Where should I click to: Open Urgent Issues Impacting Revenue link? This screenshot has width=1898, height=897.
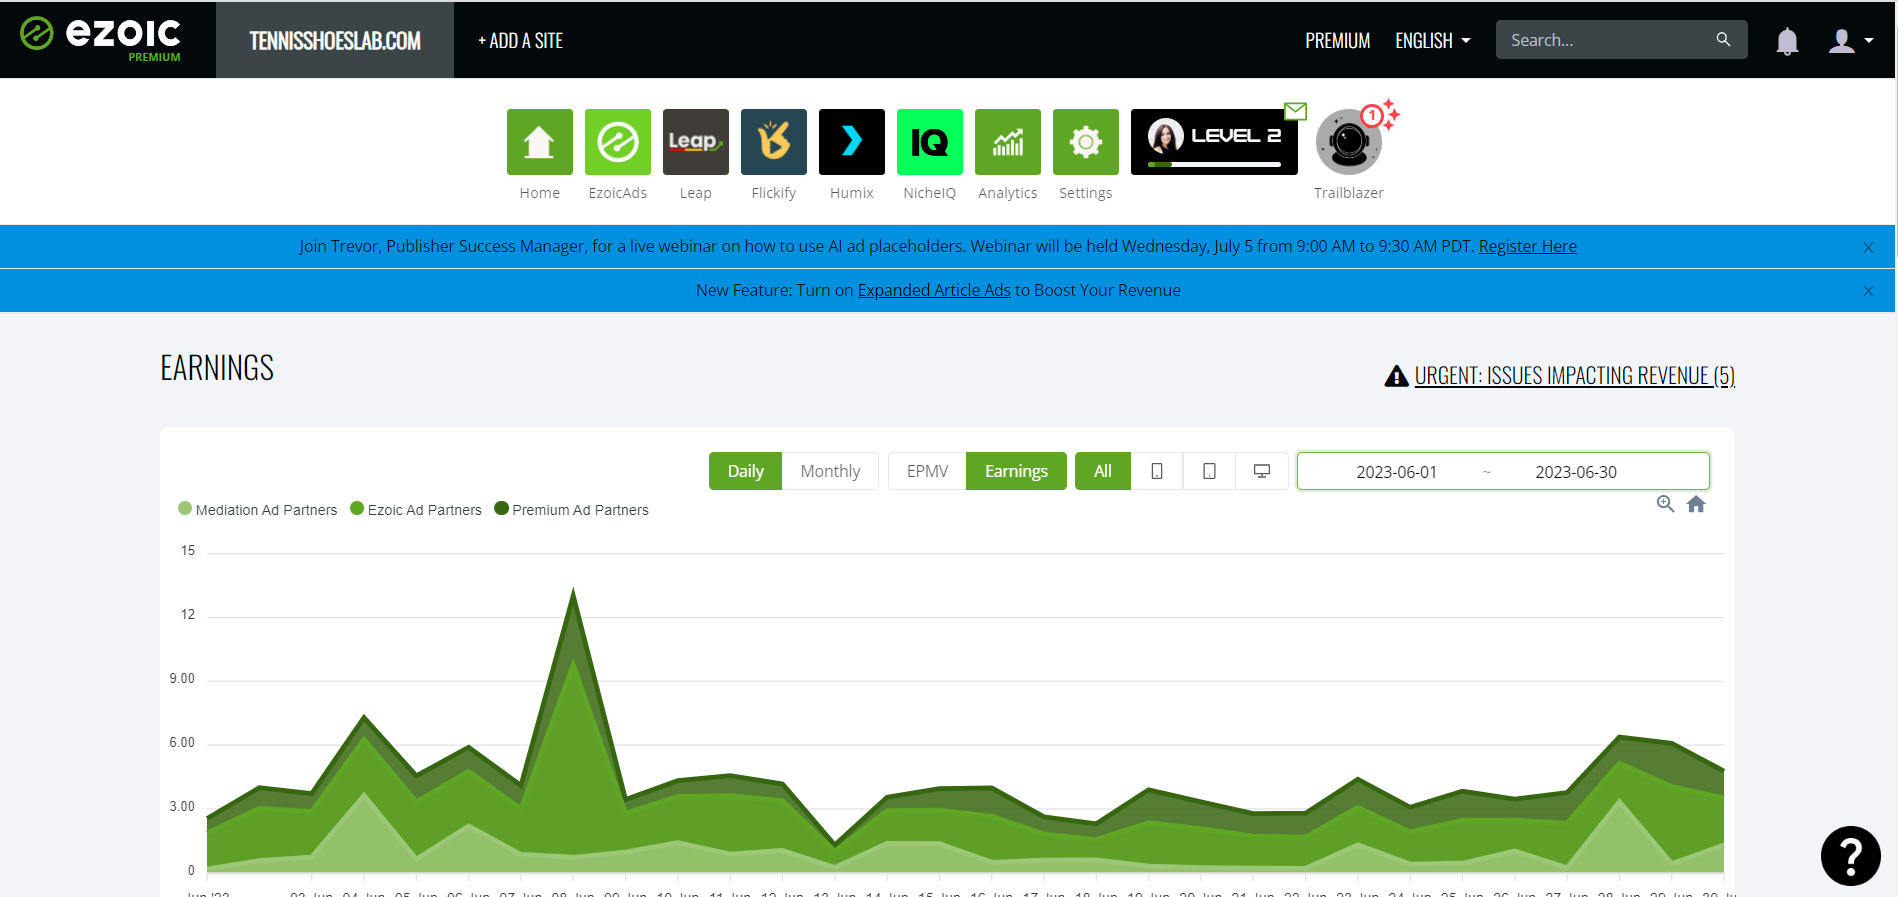(1574, 376)
